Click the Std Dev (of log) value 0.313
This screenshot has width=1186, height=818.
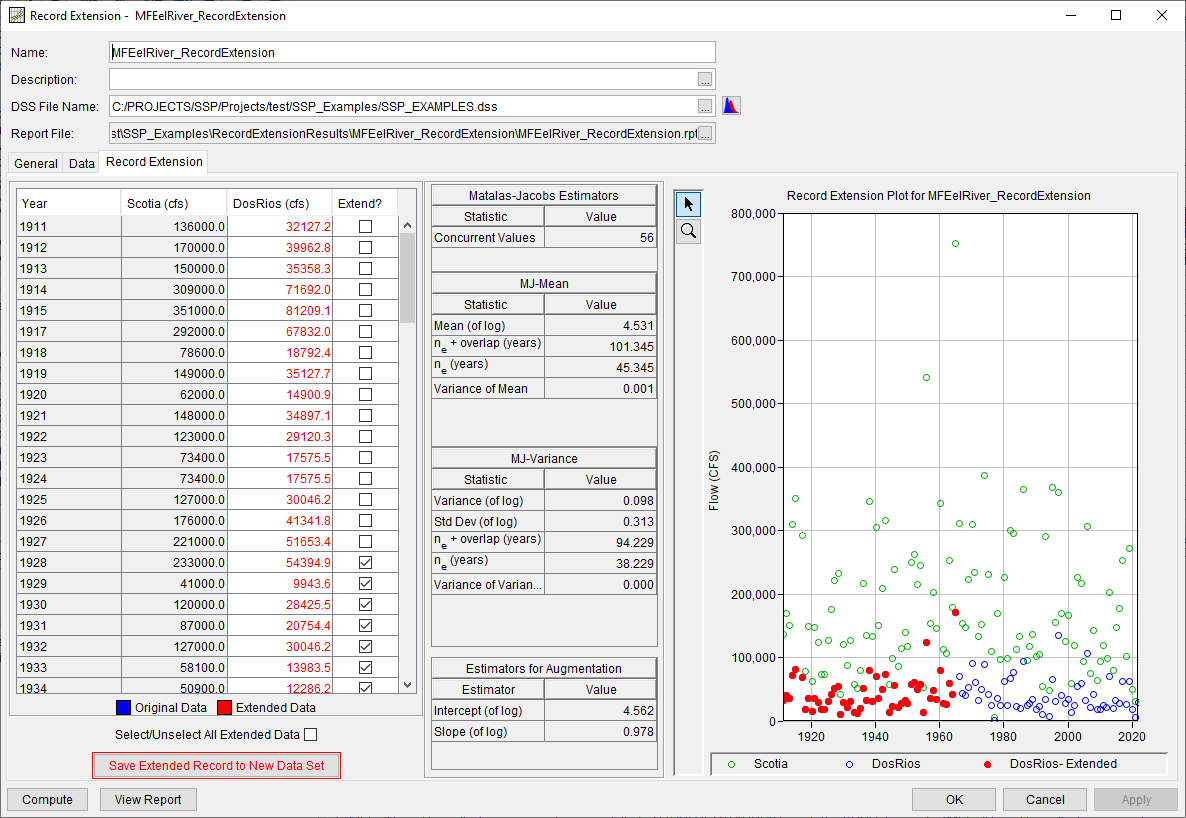pyautogui.click(x=601, y=521)
